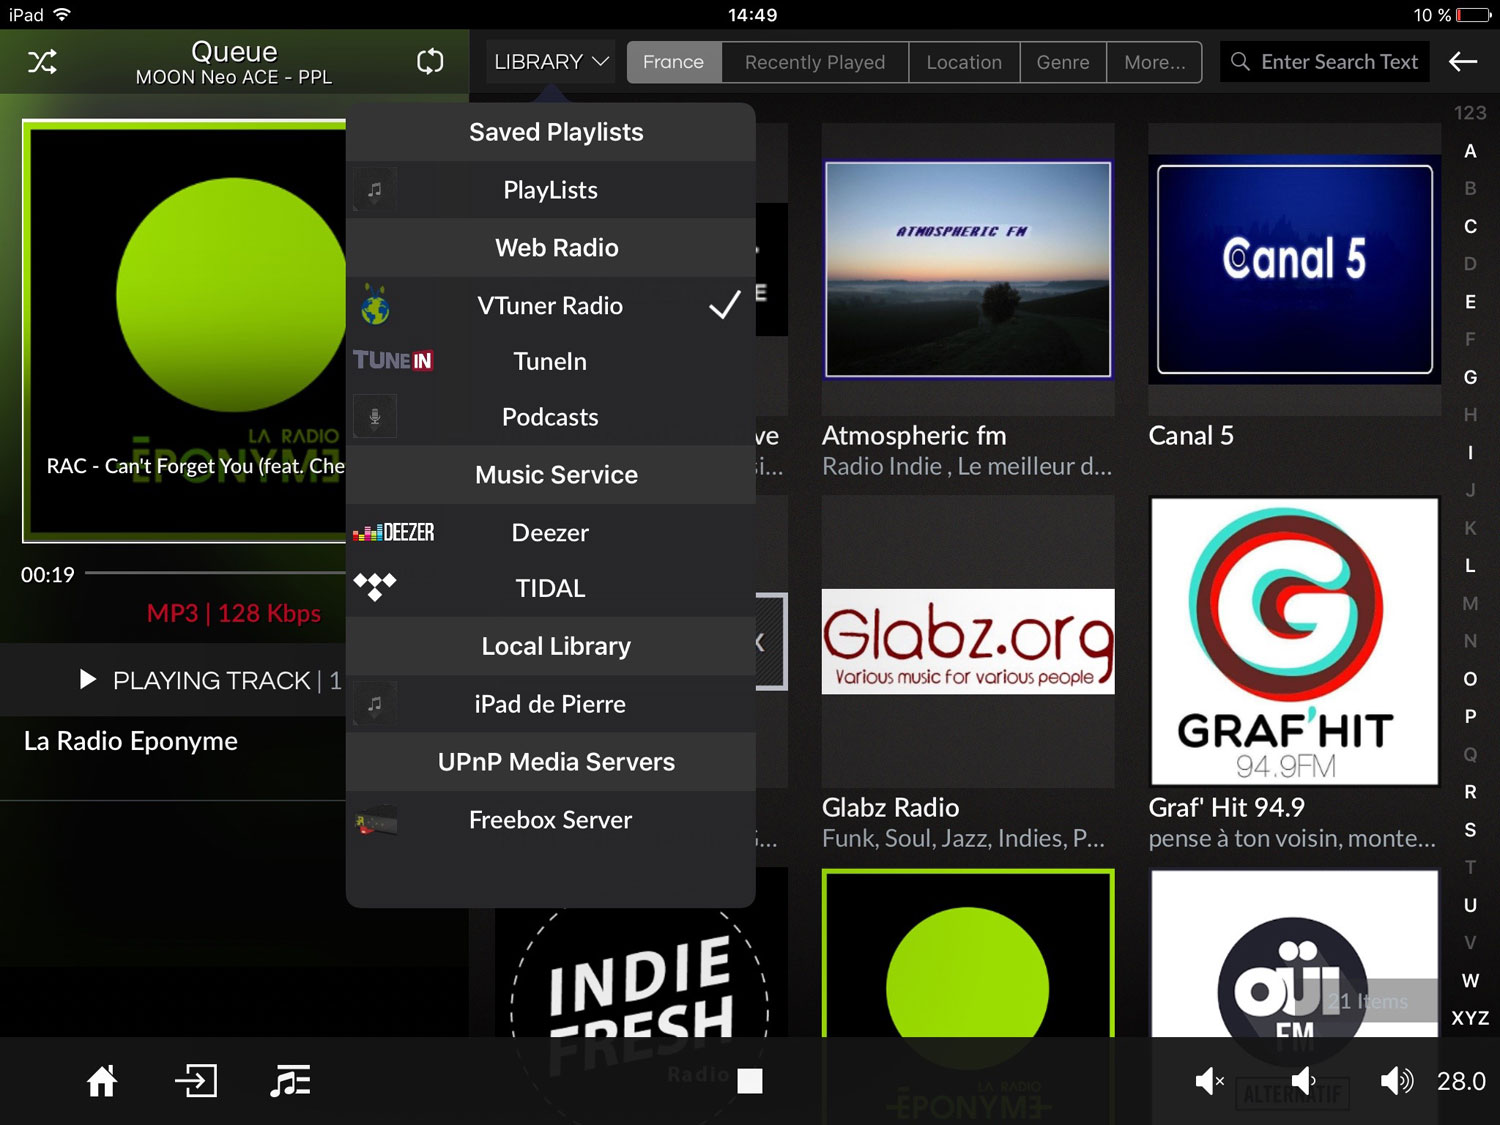The image size is (1500, 1125).
Task: Go to the home screen icon
Action: pyautogui.click(x=102, y=1081)
